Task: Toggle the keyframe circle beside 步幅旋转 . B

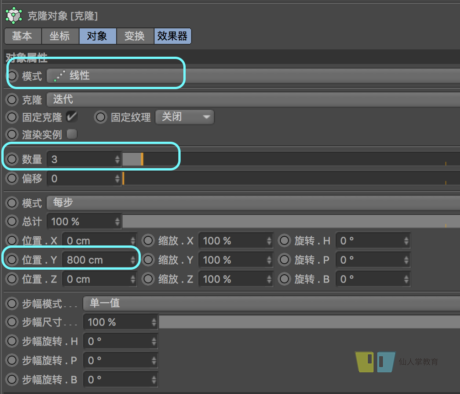Action: click(12, 380)
